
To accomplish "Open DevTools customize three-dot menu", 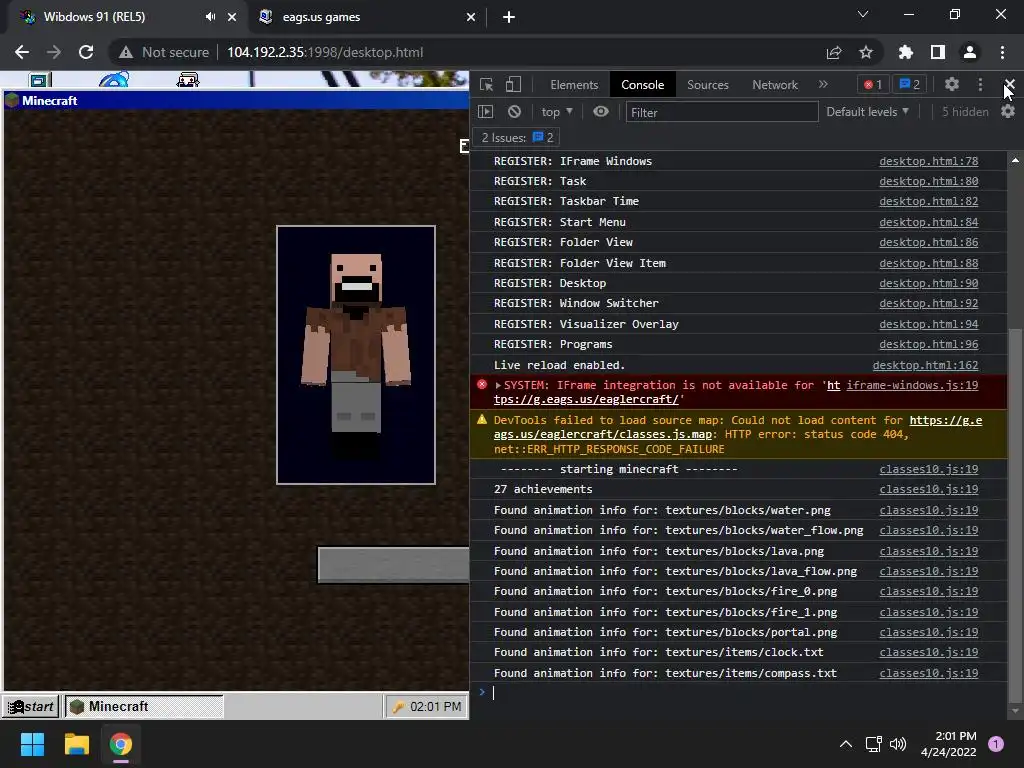I will pos(980,84).
